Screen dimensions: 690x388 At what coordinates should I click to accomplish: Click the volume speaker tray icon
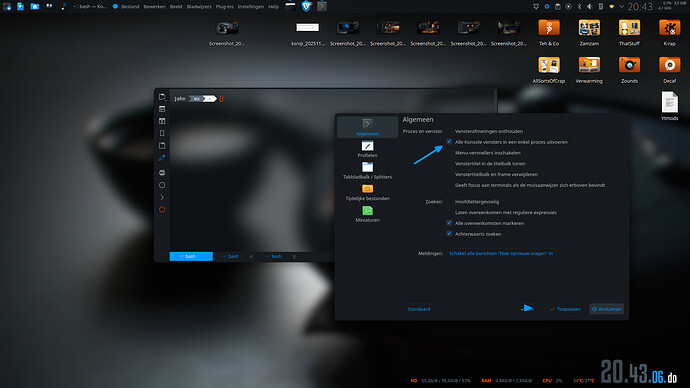click(x=590, y=7)
